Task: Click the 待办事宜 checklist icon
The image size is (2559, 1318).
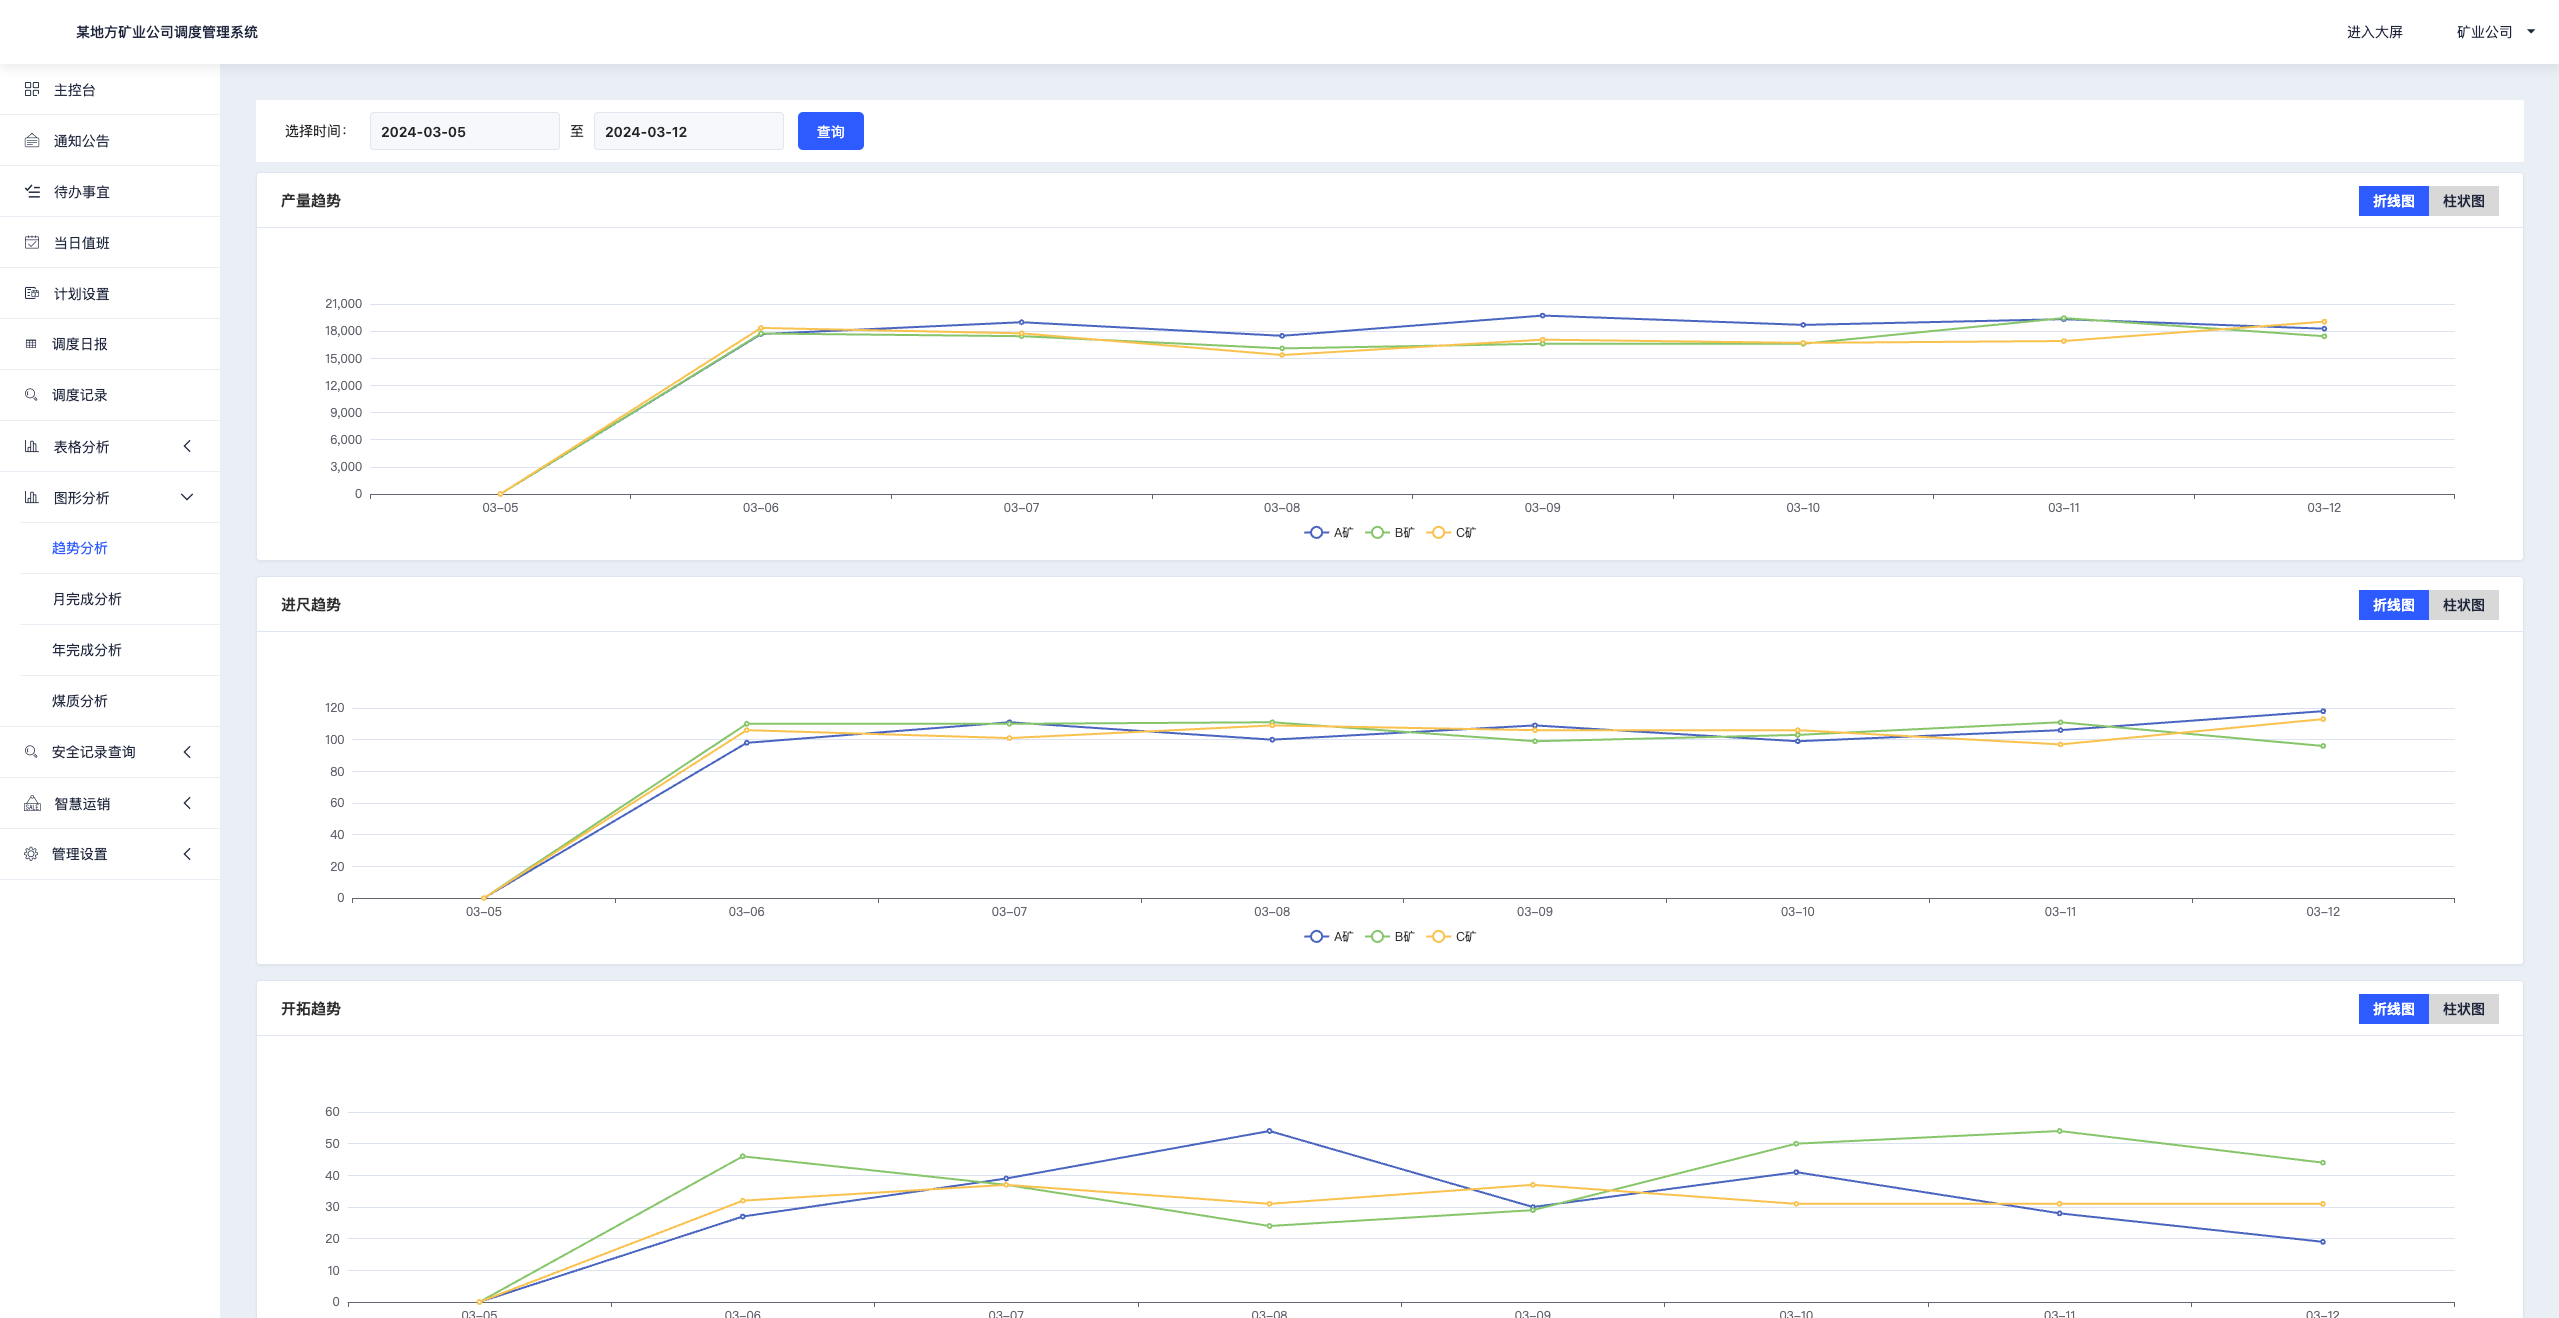Action: [32, 192]
